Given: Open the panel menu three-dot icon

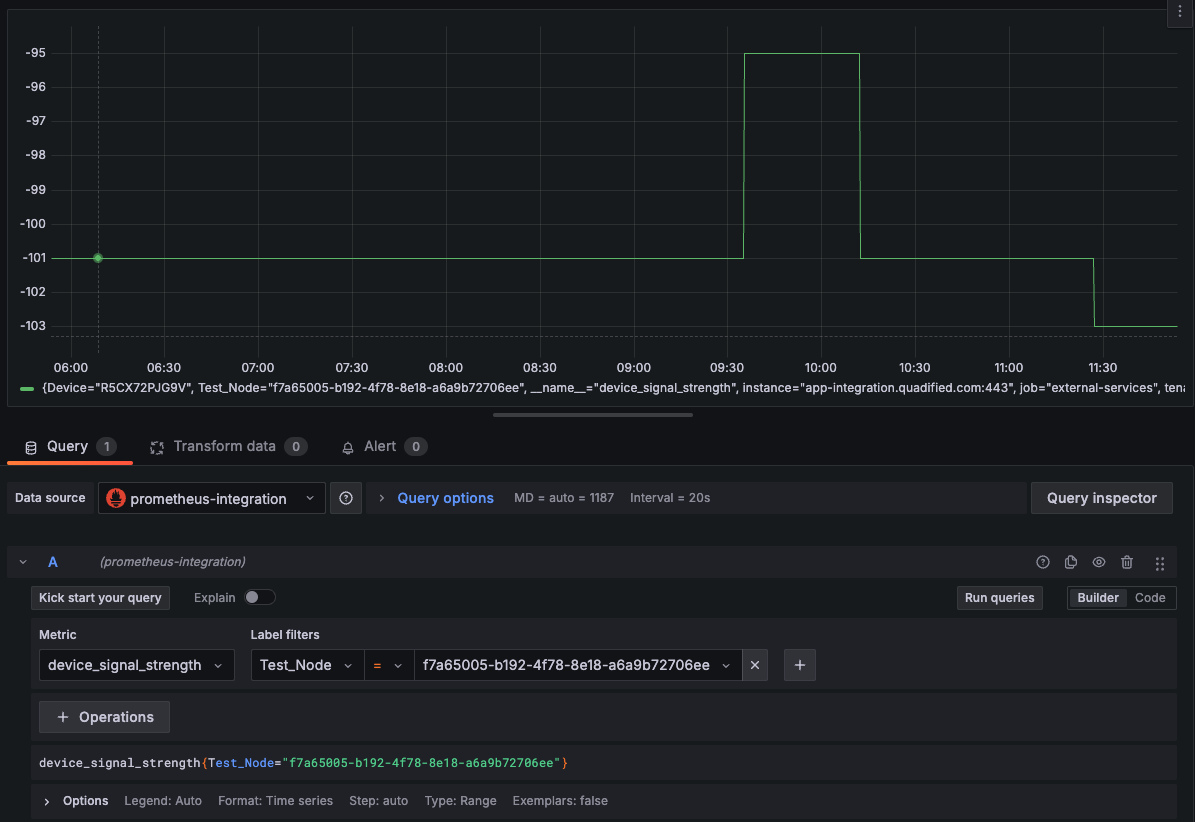Looking at the screenshot, I should [1180, 11].
